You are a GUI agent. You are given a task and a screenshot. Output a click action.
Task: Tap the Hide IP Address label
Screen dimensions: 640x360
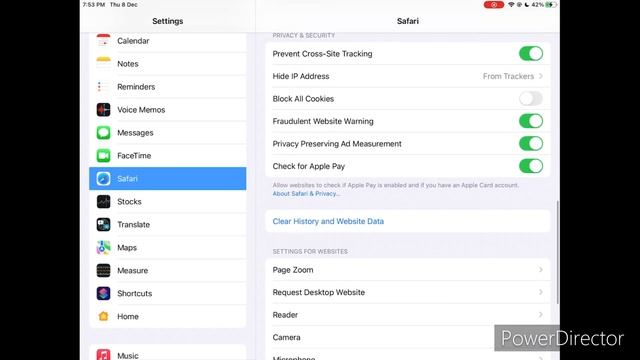pos(301,76)
